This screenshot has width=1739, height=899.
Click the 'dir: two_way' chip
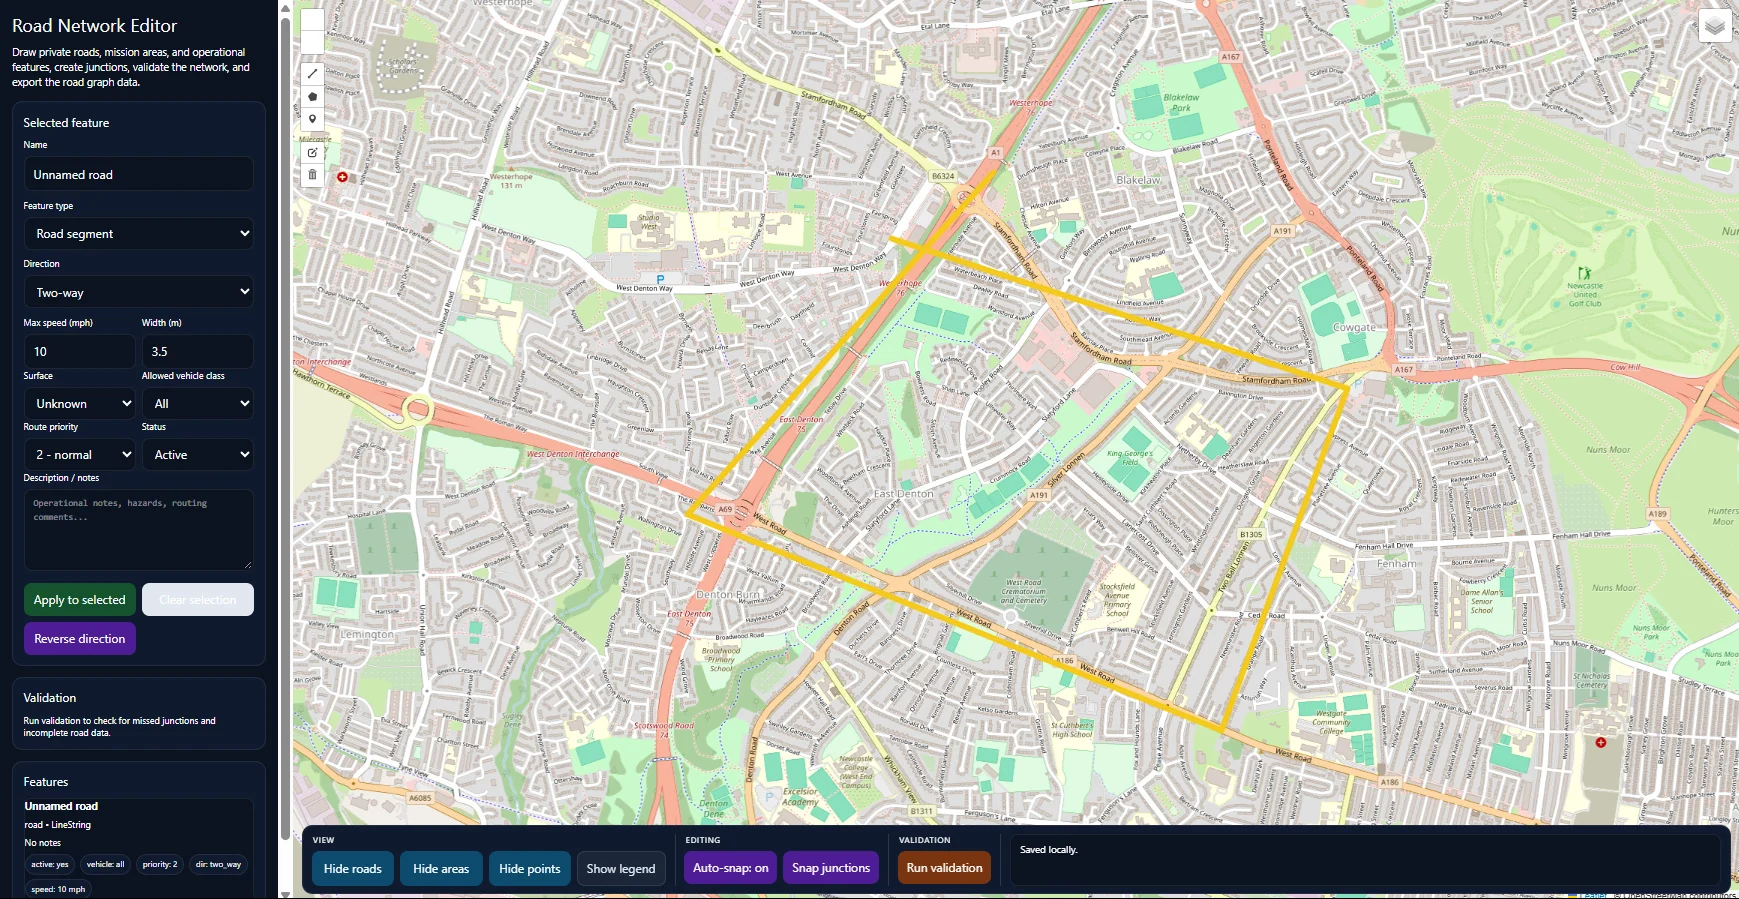pyautogui.click(x=218, y=864)
